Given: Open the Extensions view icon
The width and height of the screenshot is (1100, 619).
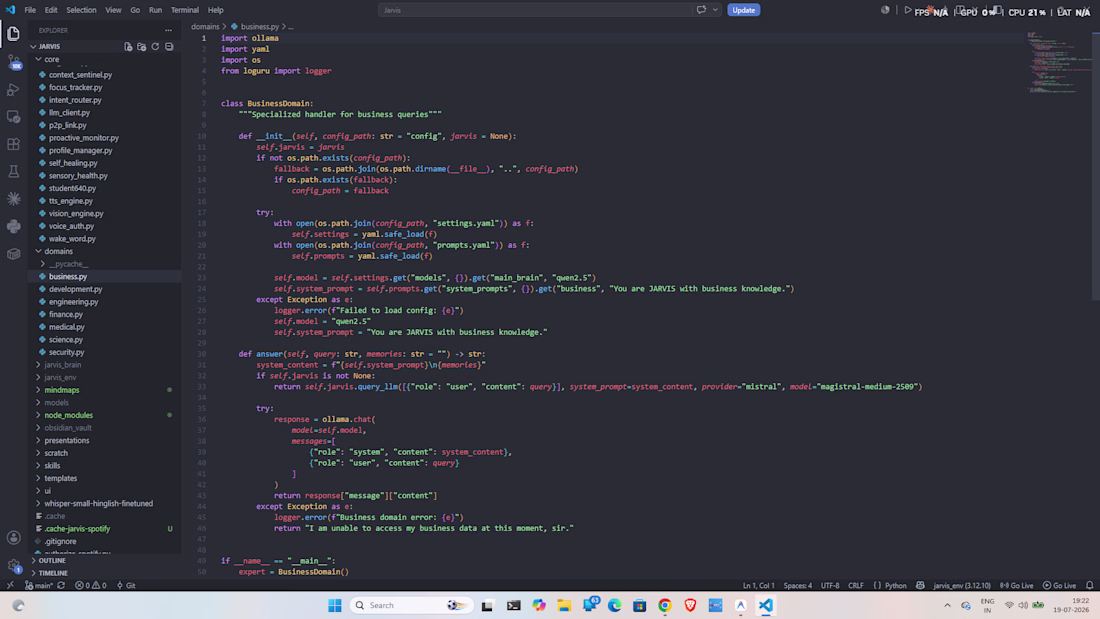Looking at the screenshot, I should pos(13,144).
